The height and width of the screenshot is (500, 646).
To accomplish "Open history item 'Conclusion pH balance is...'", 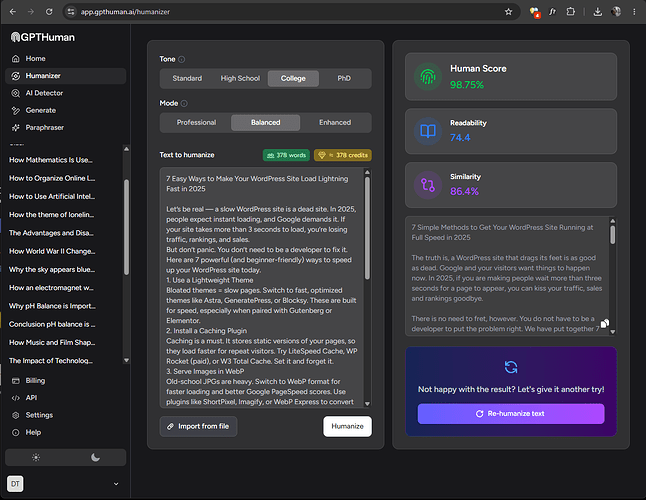I will [x=52, y=324].
